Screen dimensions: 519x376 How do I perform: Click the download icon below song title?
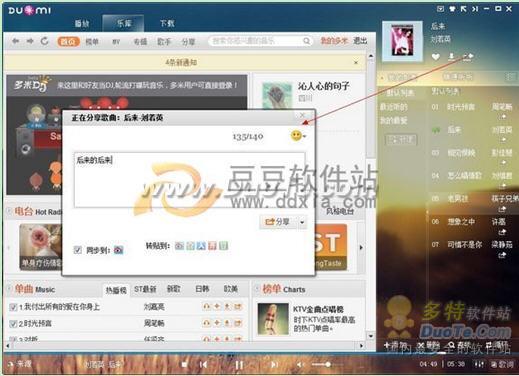[451, 56]
